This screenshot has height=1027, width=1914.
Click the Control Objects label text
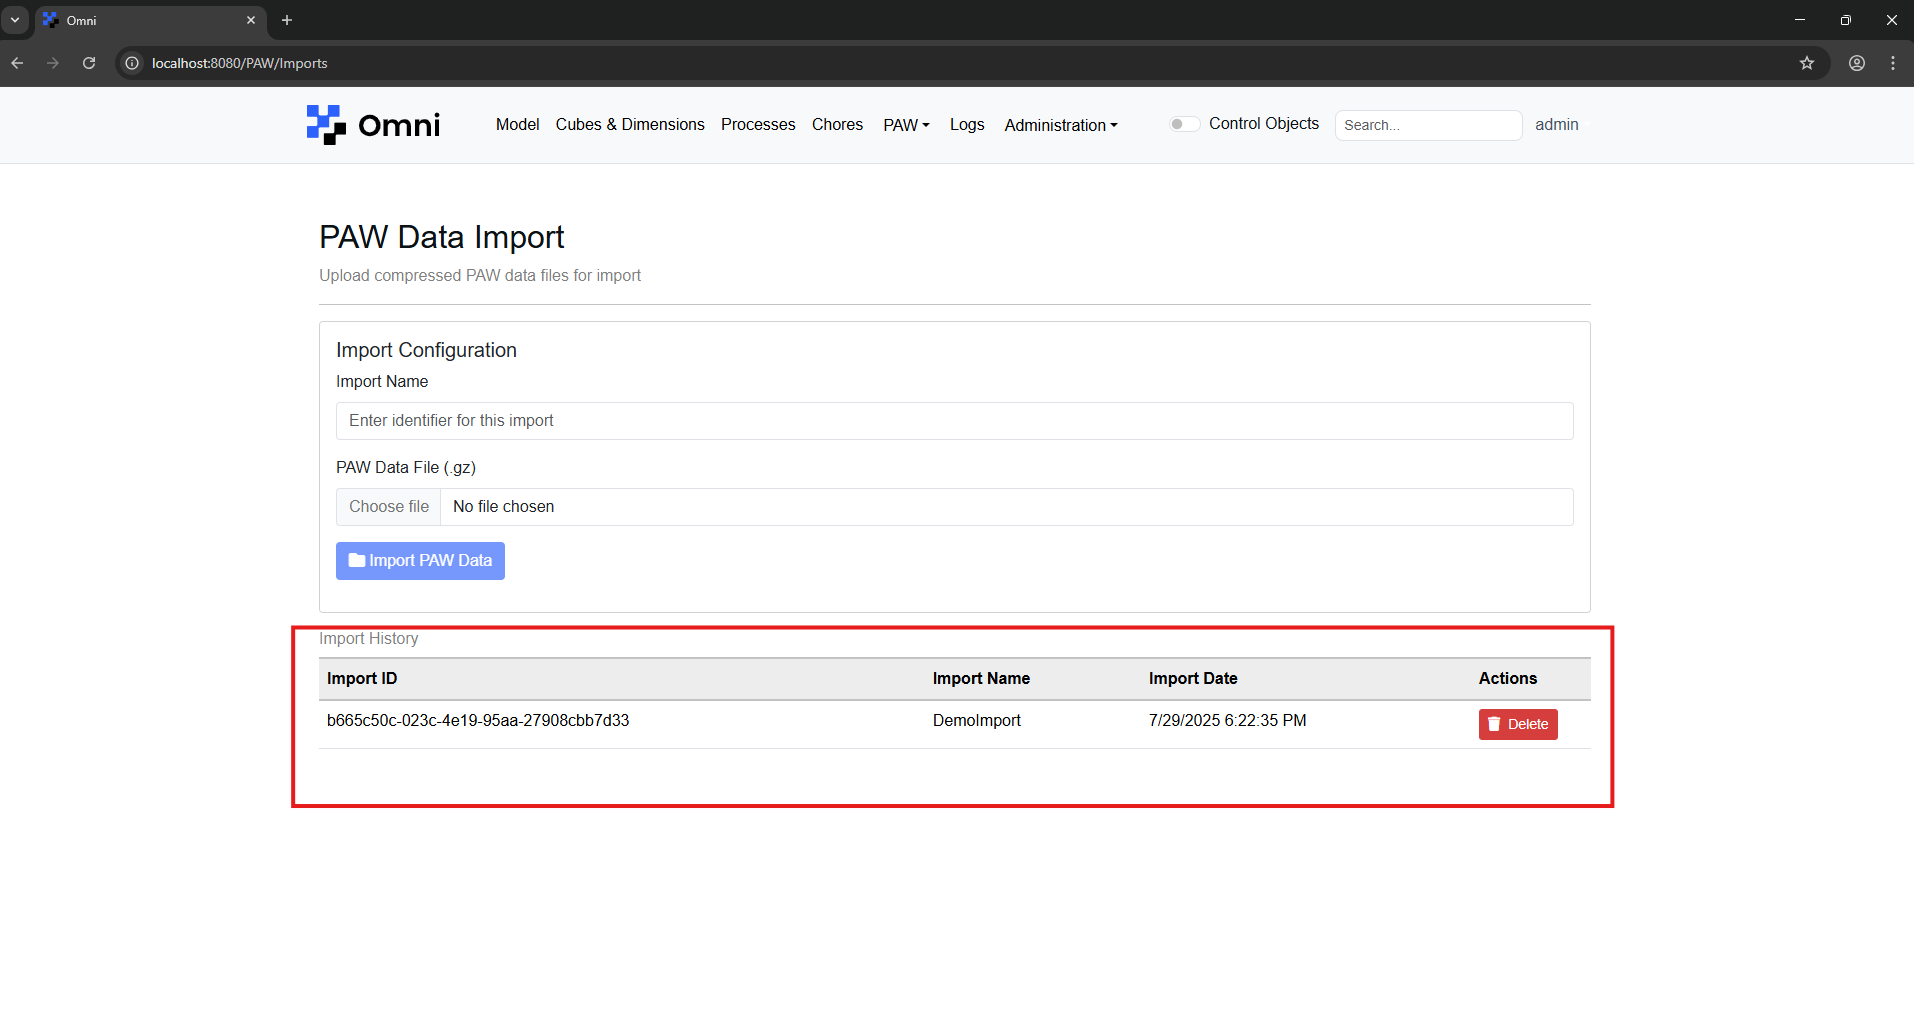point(1264,123)
